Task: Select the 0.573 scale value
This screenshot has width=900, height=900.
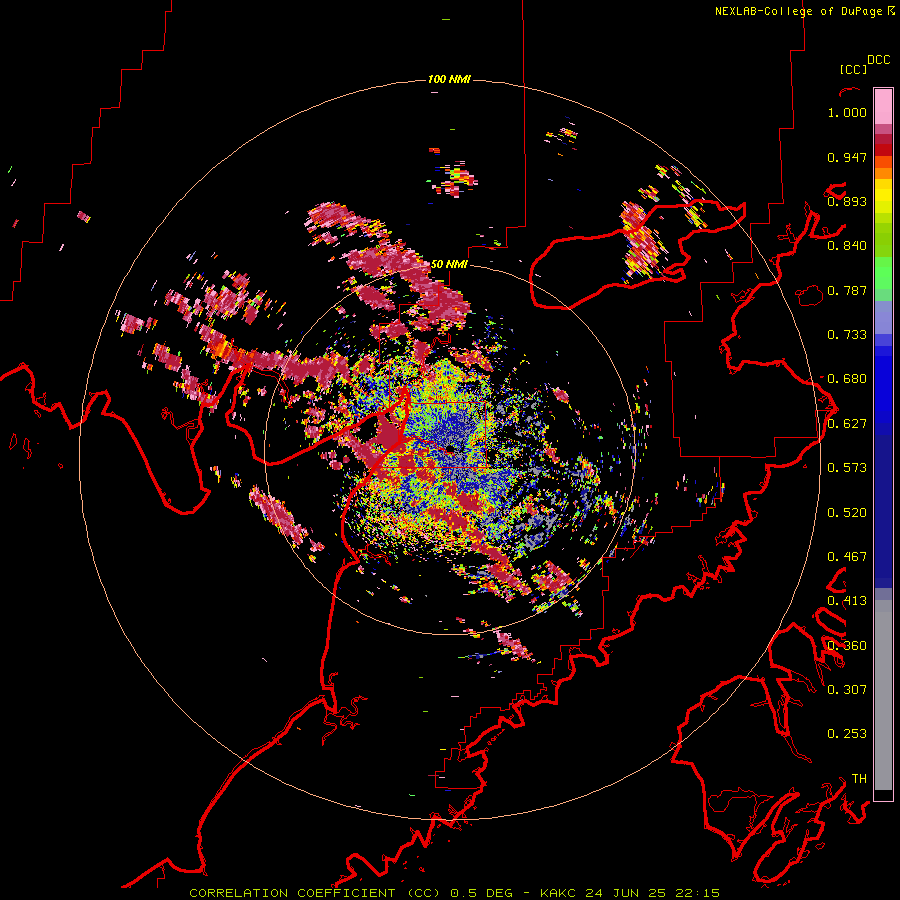Action: pyautogui.click(x=847, y=468)
